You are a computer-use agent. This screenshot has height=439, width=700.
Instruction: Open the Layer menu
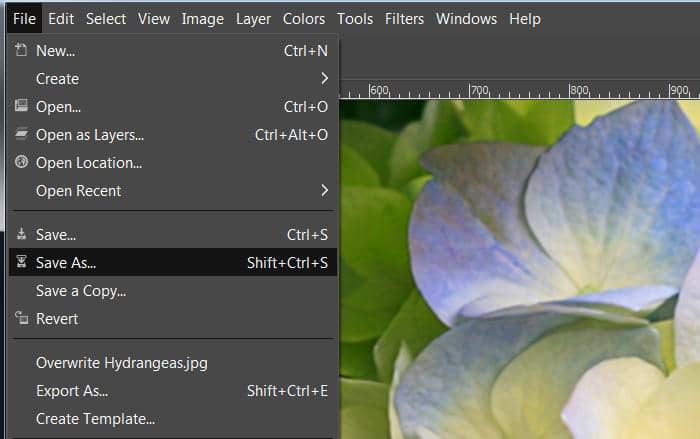pos(253,19)
